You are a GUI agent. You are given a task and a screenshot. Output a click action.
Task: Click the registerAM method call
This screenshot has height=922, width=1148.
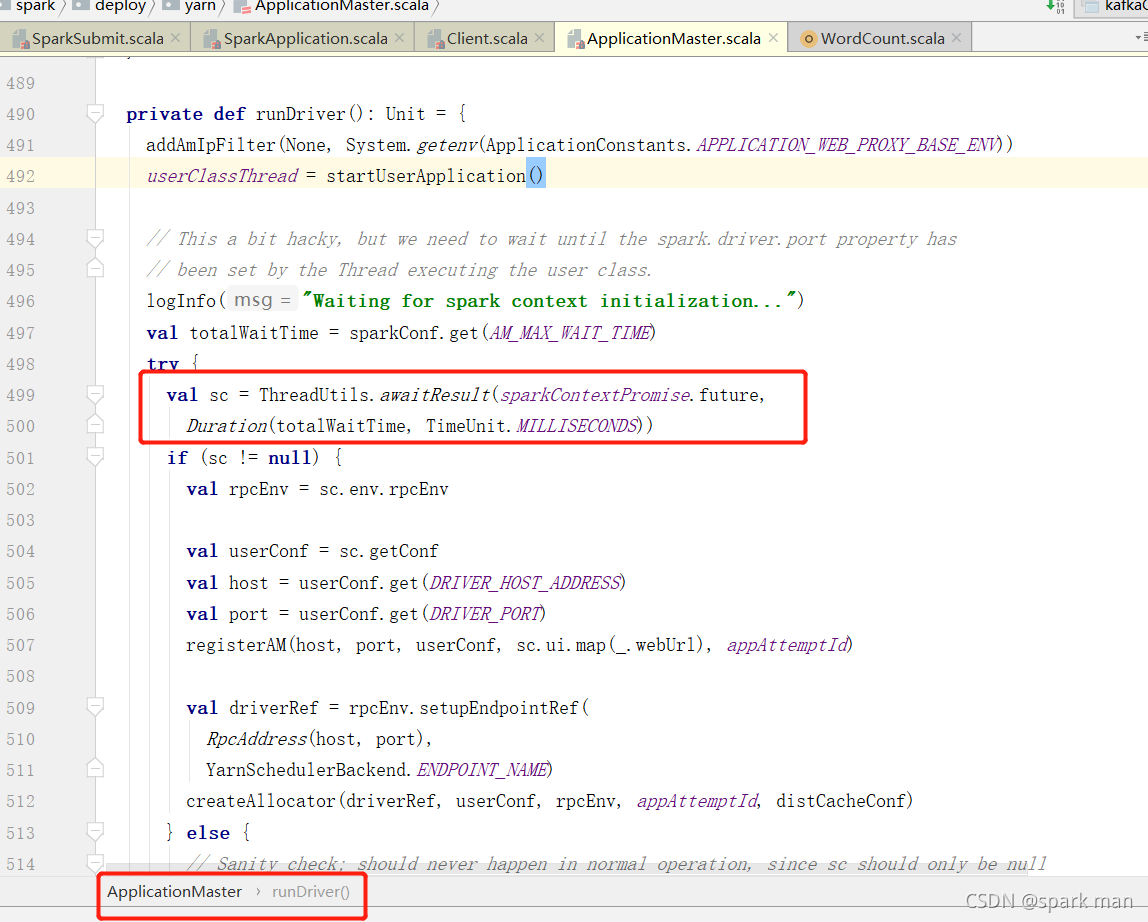(236, 645)
